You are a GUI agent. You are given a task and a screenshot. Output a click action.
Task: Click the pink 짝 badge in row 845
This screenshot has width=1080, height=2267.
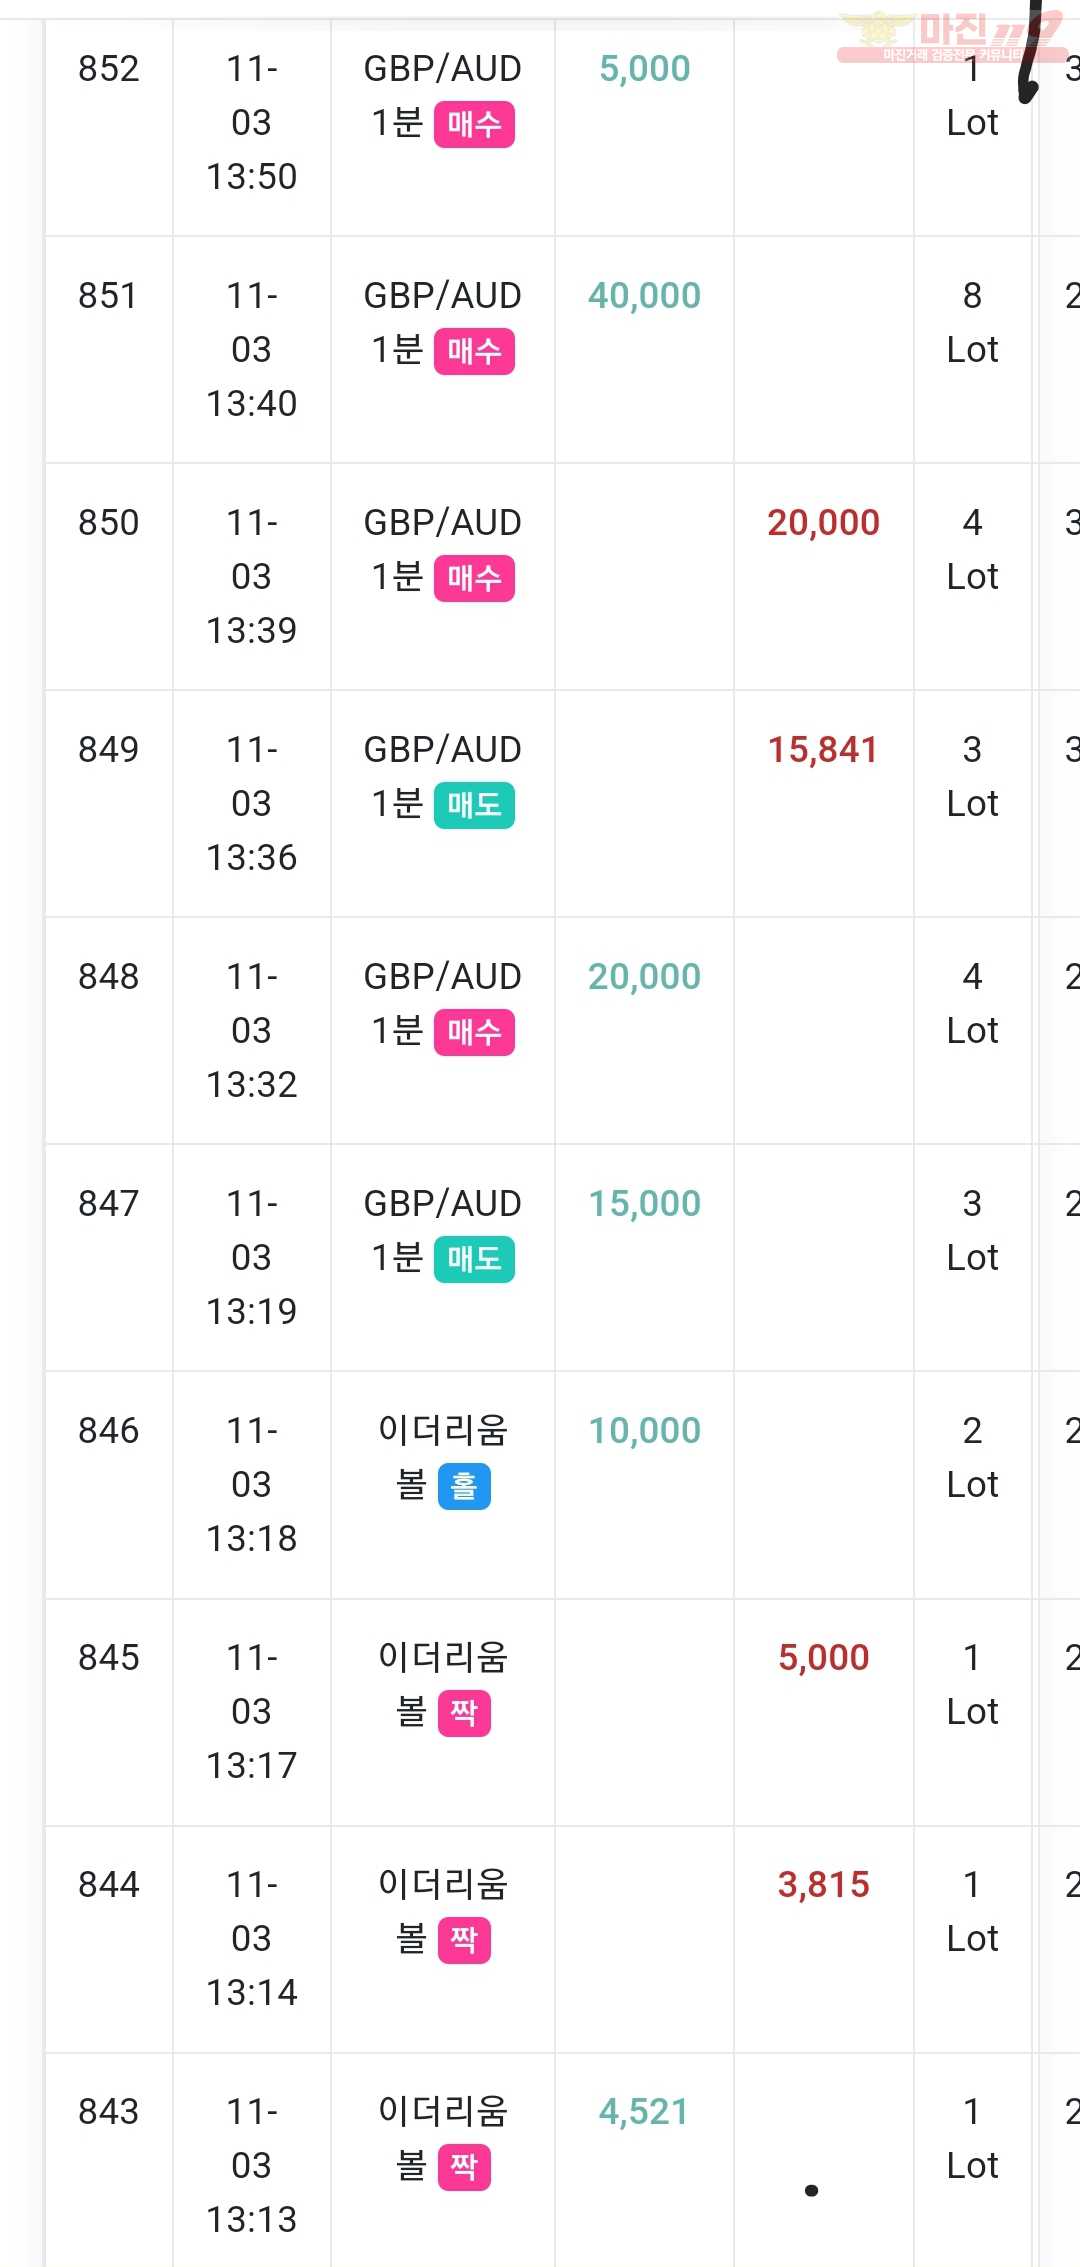(x=464, y=1713)
